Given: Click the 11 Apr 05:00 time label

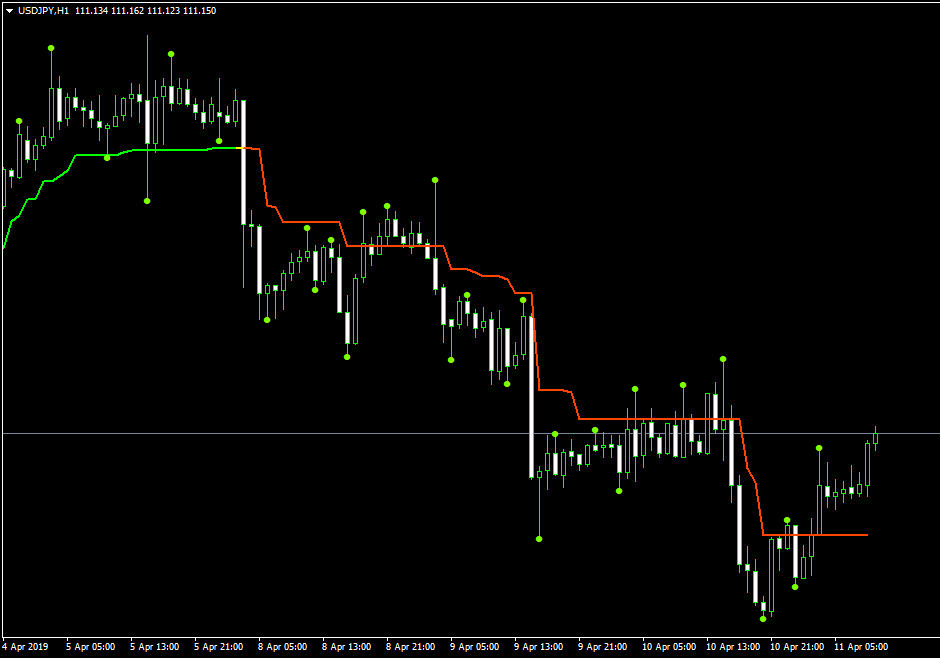Looking at the screenshot, I should (859, 646).
